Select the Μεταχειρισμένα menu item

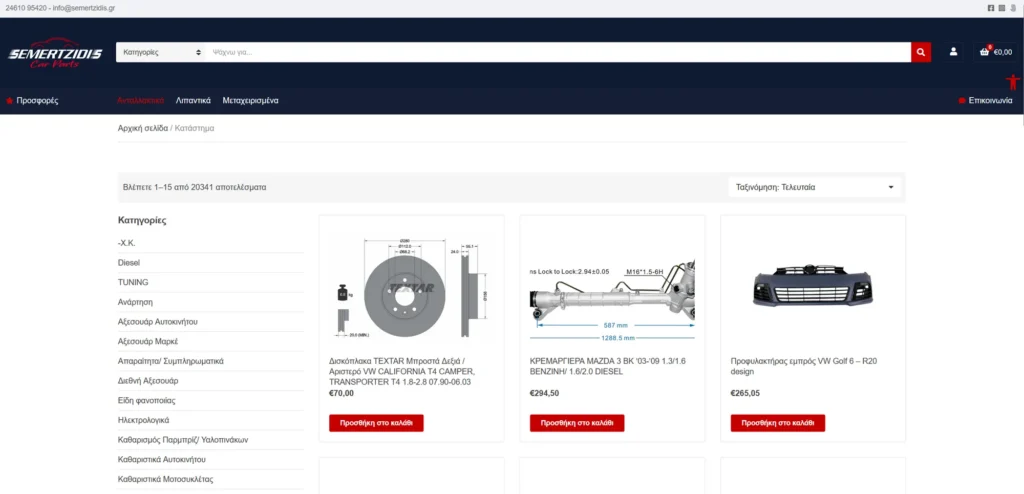pyautogui.click(x=250, y=101)
